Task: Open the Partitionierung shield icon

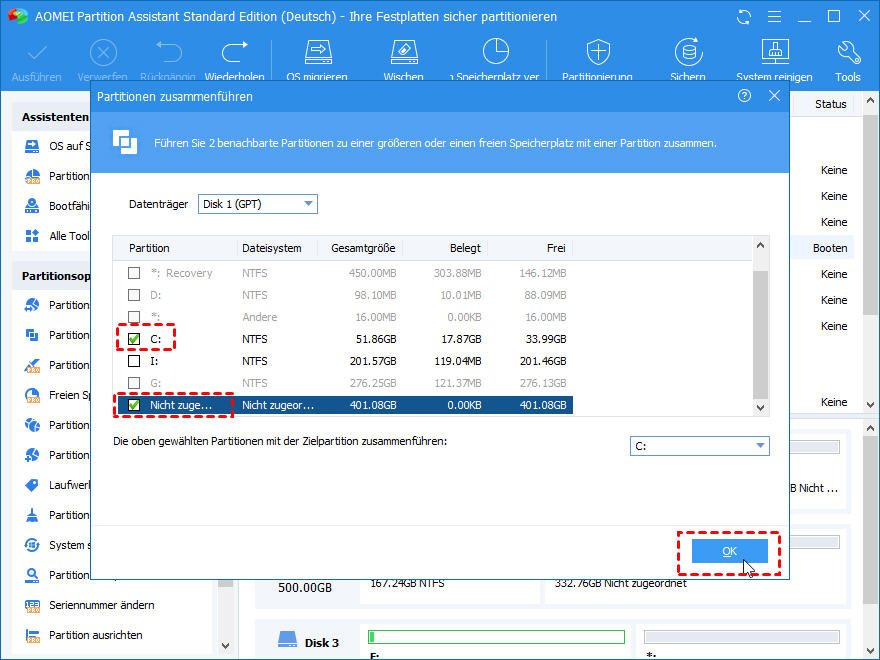Action: coord(597,53)
